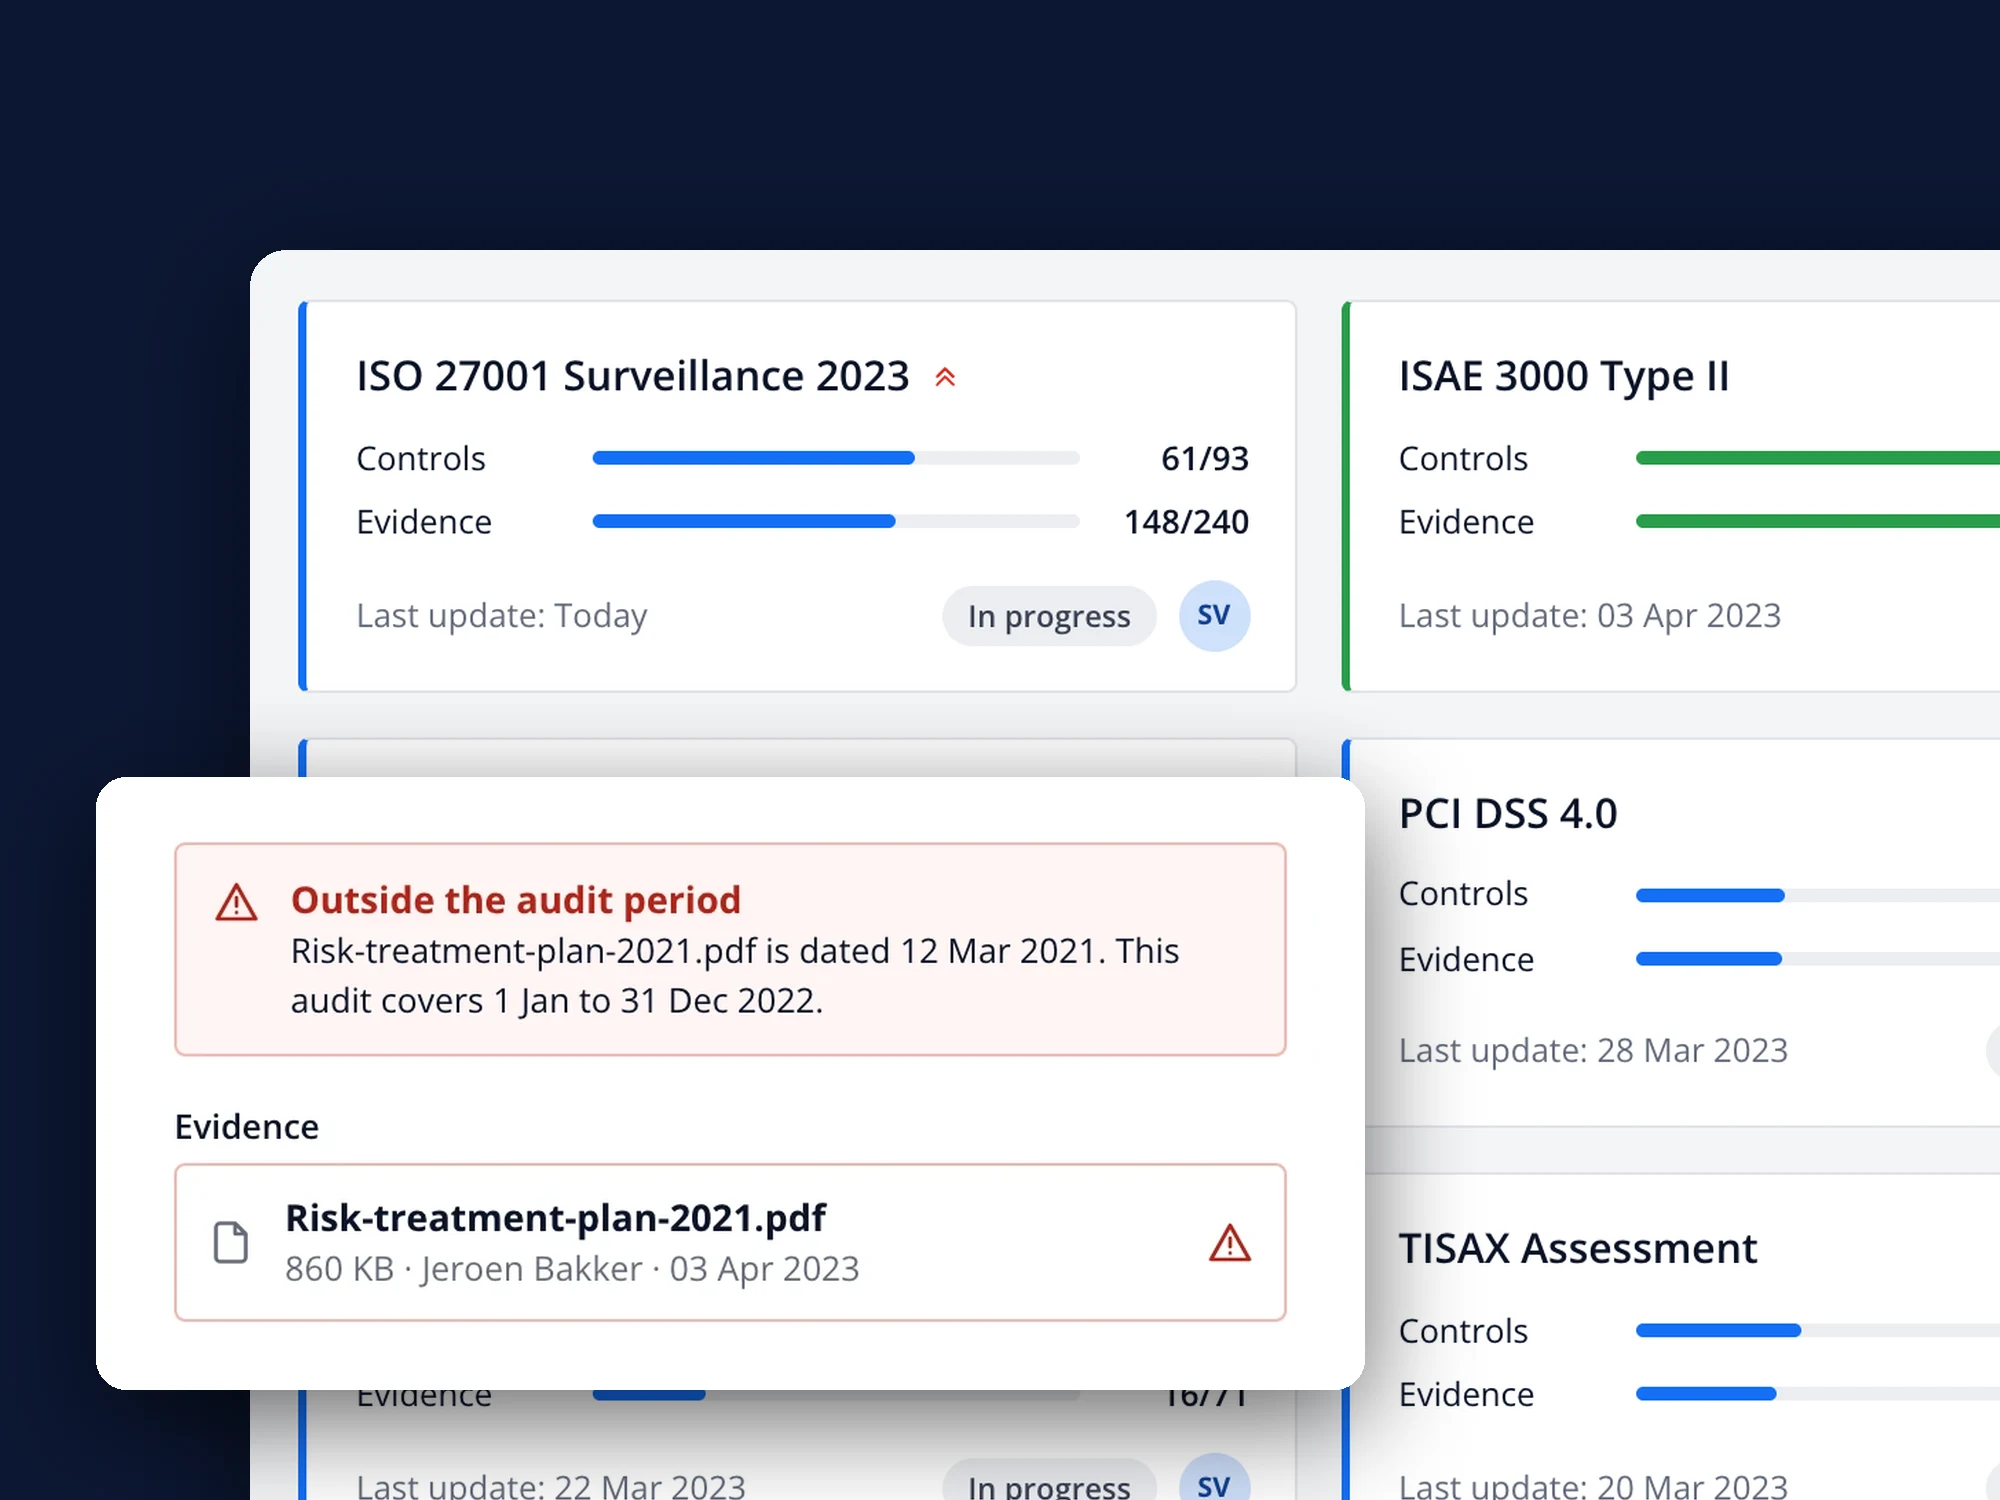This screenshot has height=1500, width=2000.
Task: Open the PCI DSS 4.0 audit card
Action: (1507, 813)
